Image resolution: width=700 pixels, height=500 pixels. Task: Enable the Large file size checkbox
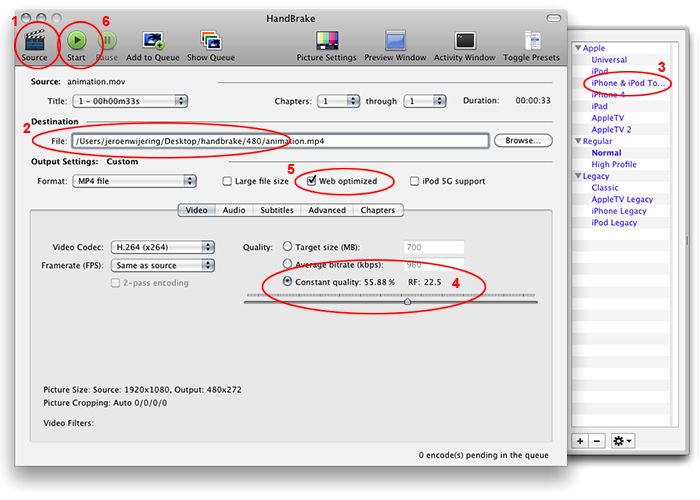click(227, 181)
